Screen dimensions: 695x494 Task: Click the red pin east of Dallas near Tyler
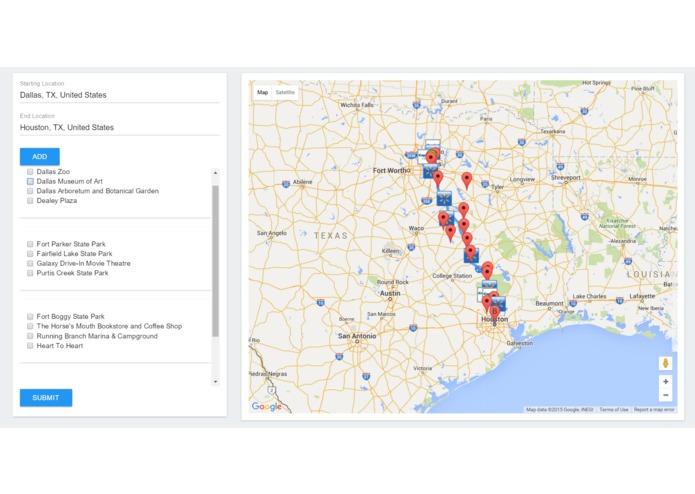point(466,181)
